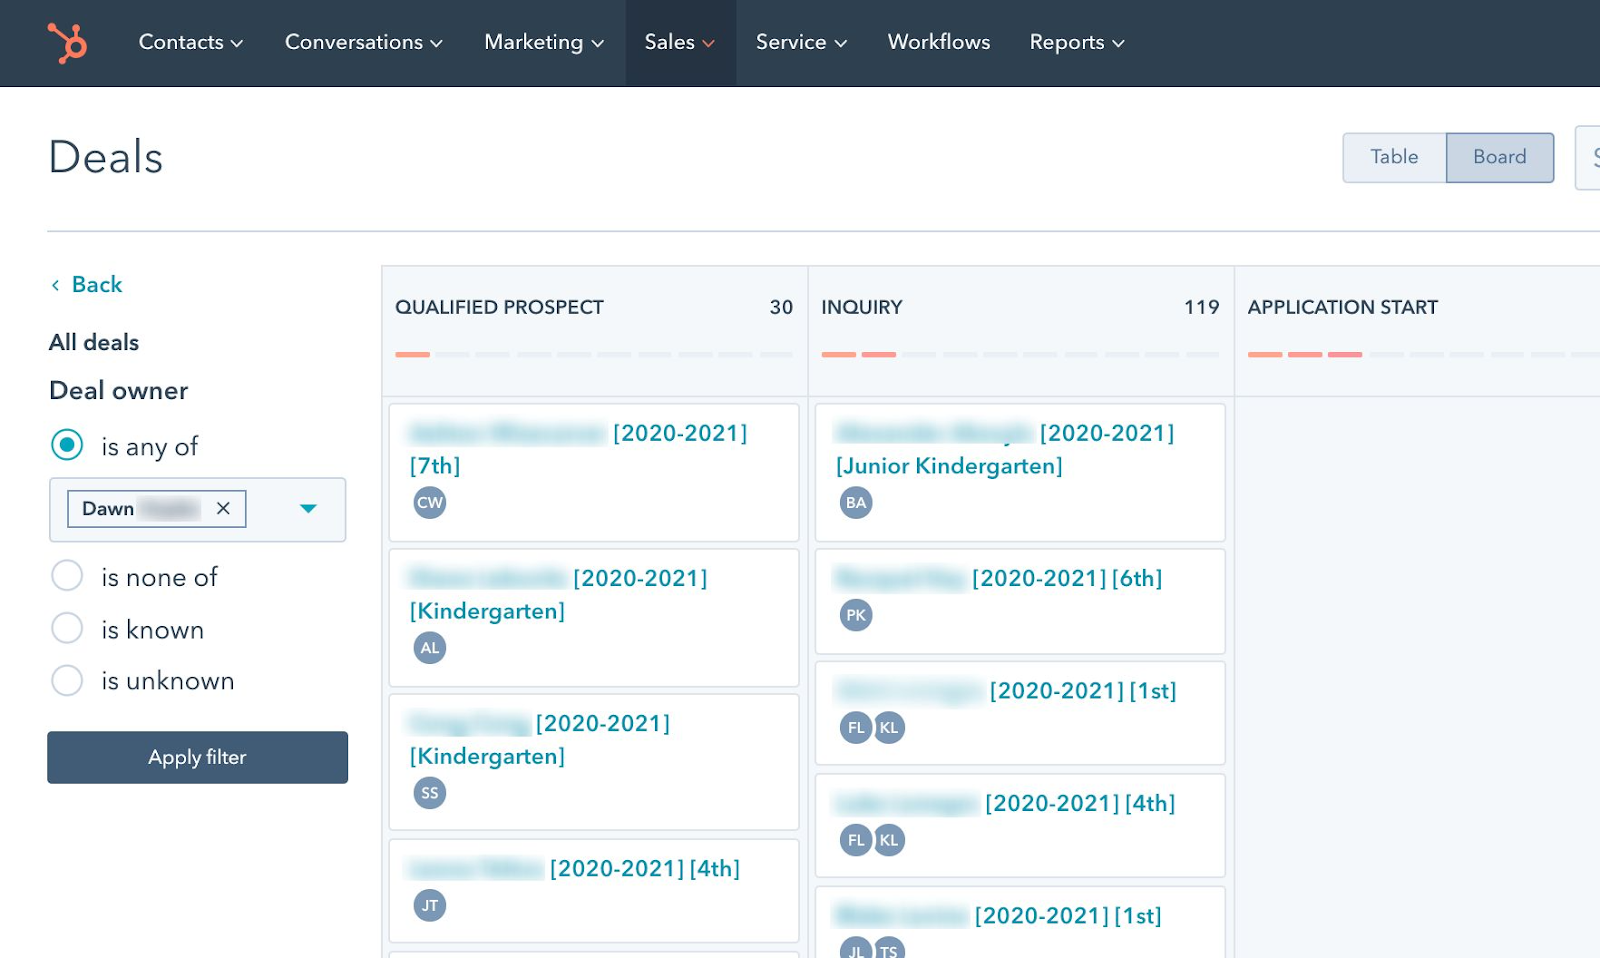Click the FL avatar on the Inquiry 4th grade deal

[x=856, y=839]
